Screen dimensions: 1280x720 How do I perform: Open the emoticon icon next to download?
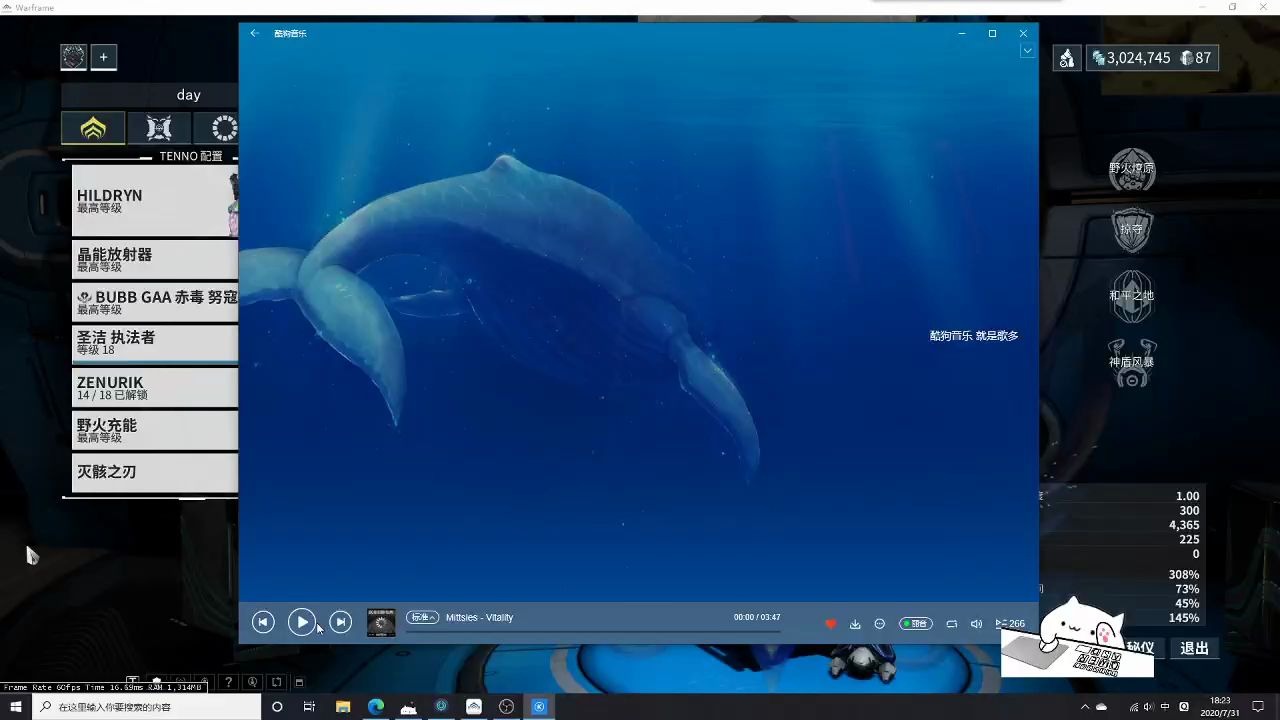[x=879, y=623]
